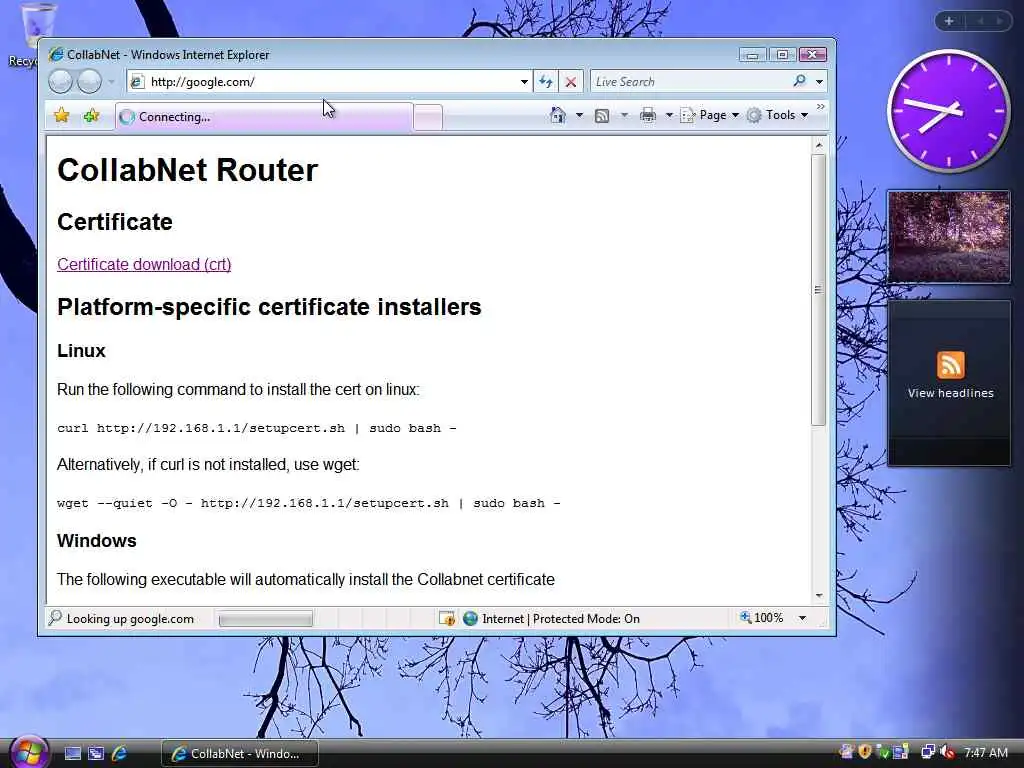This screenshot has height=768, width=1024.
Task: Expand the toolbar overflow chevron
Action: (x=820, y=106)
